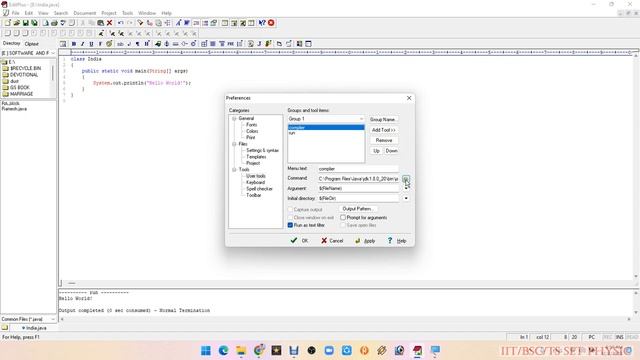Click the Up button in Preferences
Image resolution: width=640 pixels, height=360 pixels.
[376, 151]
